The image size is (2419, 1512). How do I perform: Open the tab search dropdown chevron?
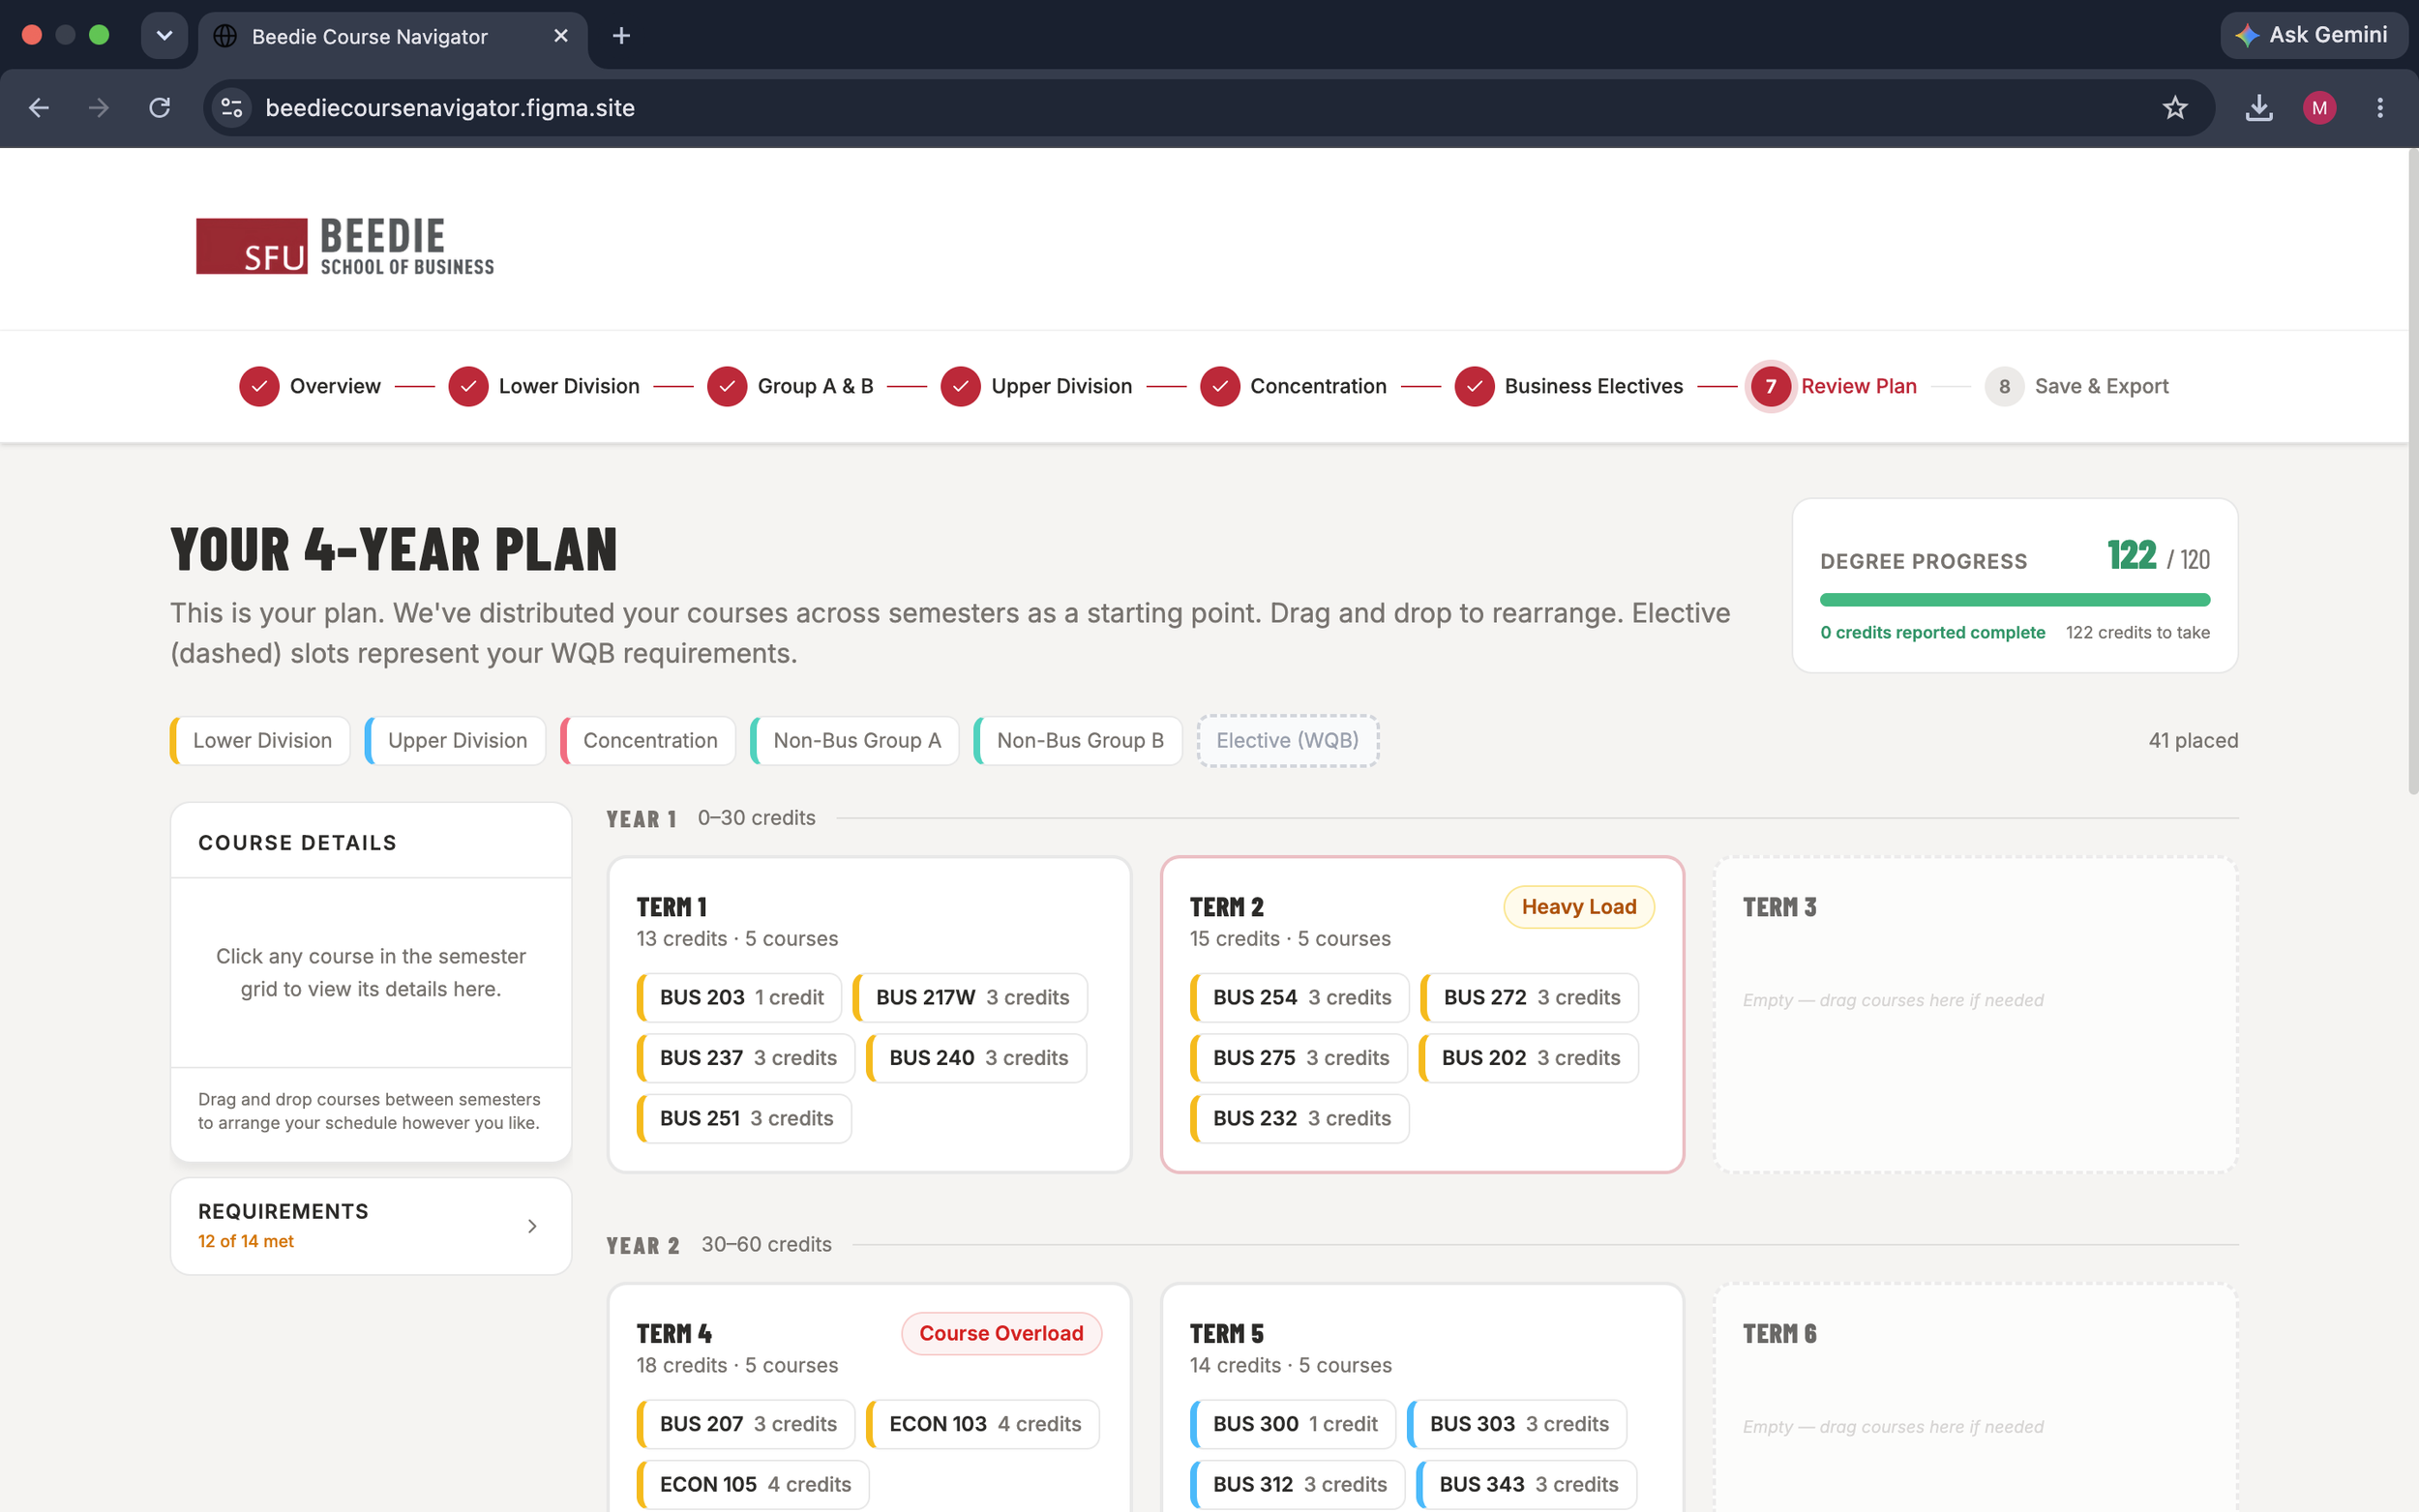coord(164,36)
